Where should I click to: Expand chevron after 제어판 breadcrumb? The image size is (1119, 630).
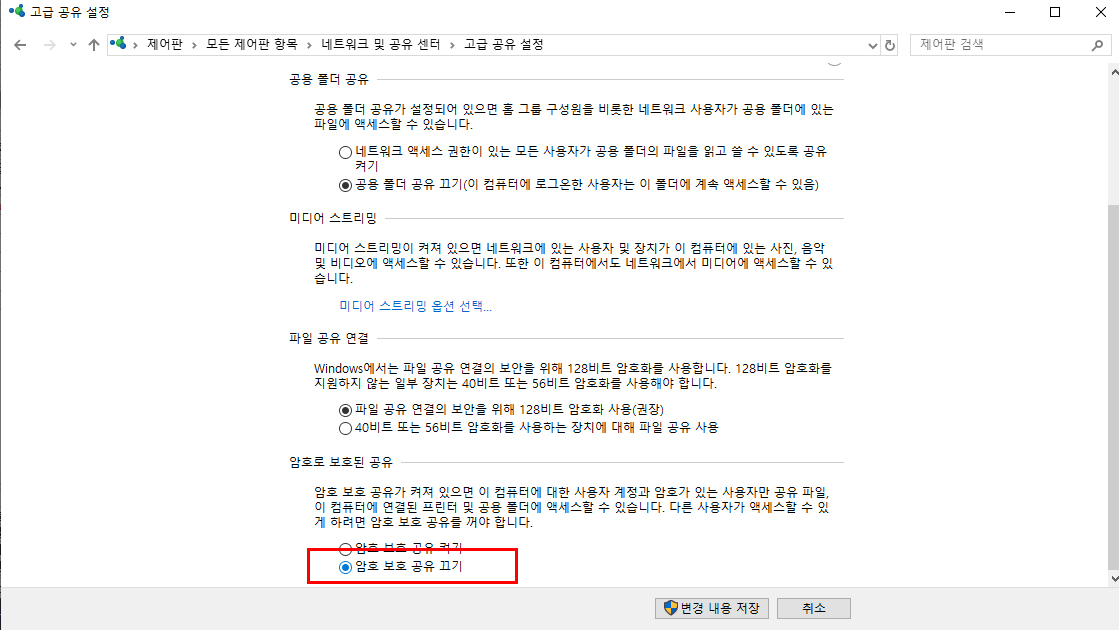pyautogui.click(x=194, y=45)
